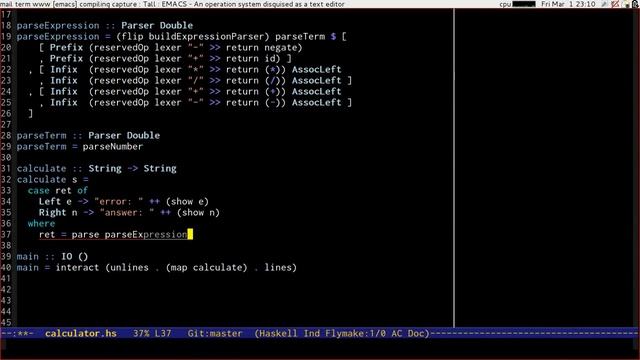Viewport: 640px width, 360px height.
Task: Click the calculator.hs buffer name in mode line
Action: [x=81, y=333]
